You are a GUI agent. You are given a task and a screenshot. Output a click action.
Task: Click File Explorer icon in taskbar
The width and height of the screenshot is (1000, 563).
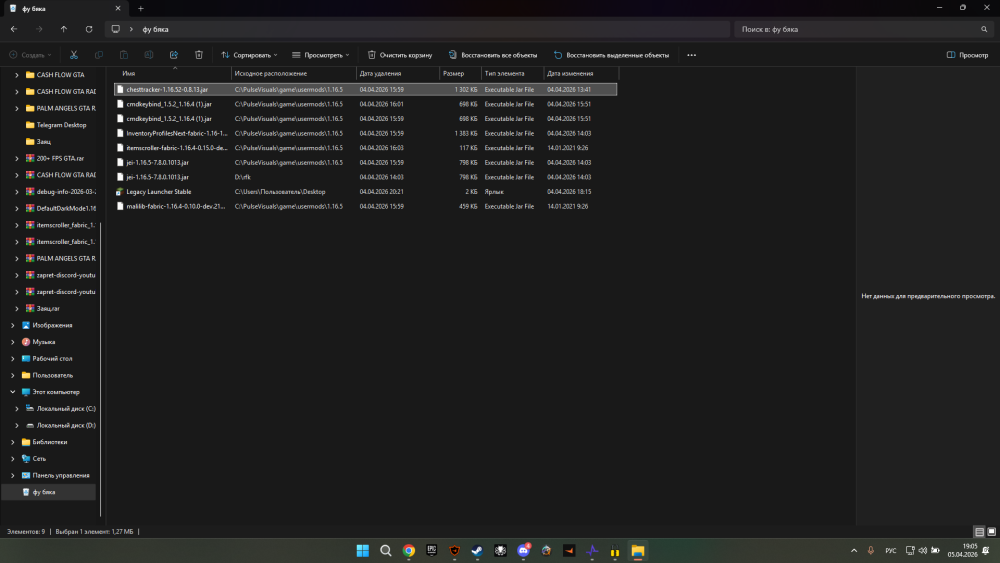pyautogui.click(x=638, y=551)
